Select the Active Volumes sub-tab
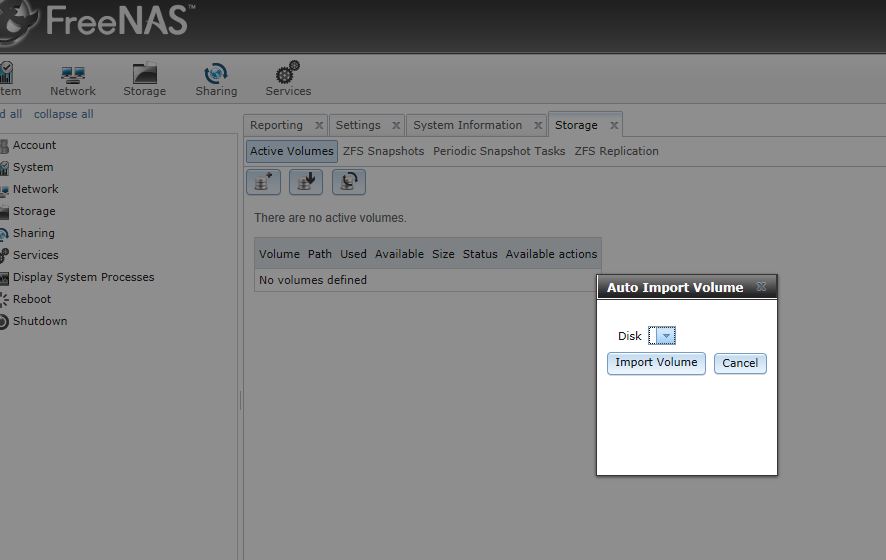The height and width of the screenshot is (560, 886). click(x=292, y=151)
